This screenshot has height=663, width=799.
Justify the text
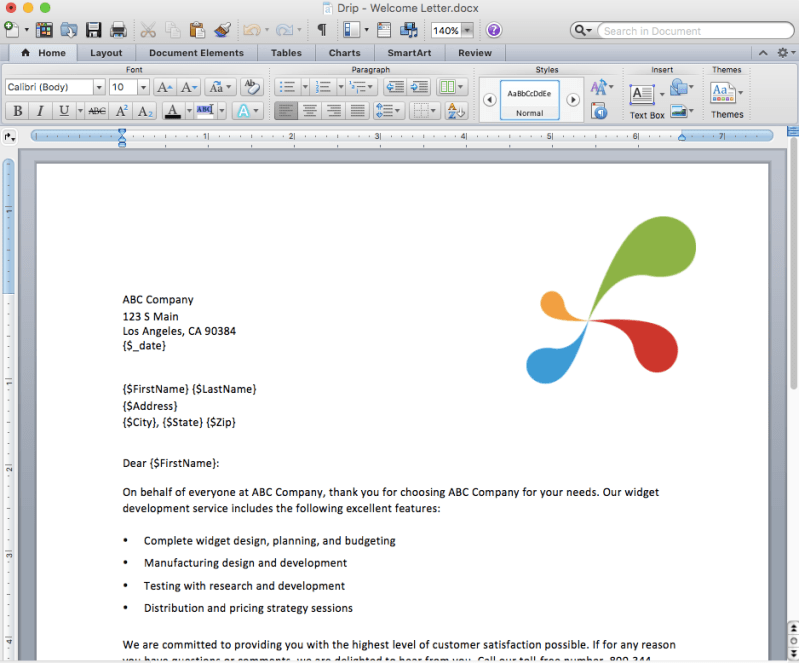(358, 111)
